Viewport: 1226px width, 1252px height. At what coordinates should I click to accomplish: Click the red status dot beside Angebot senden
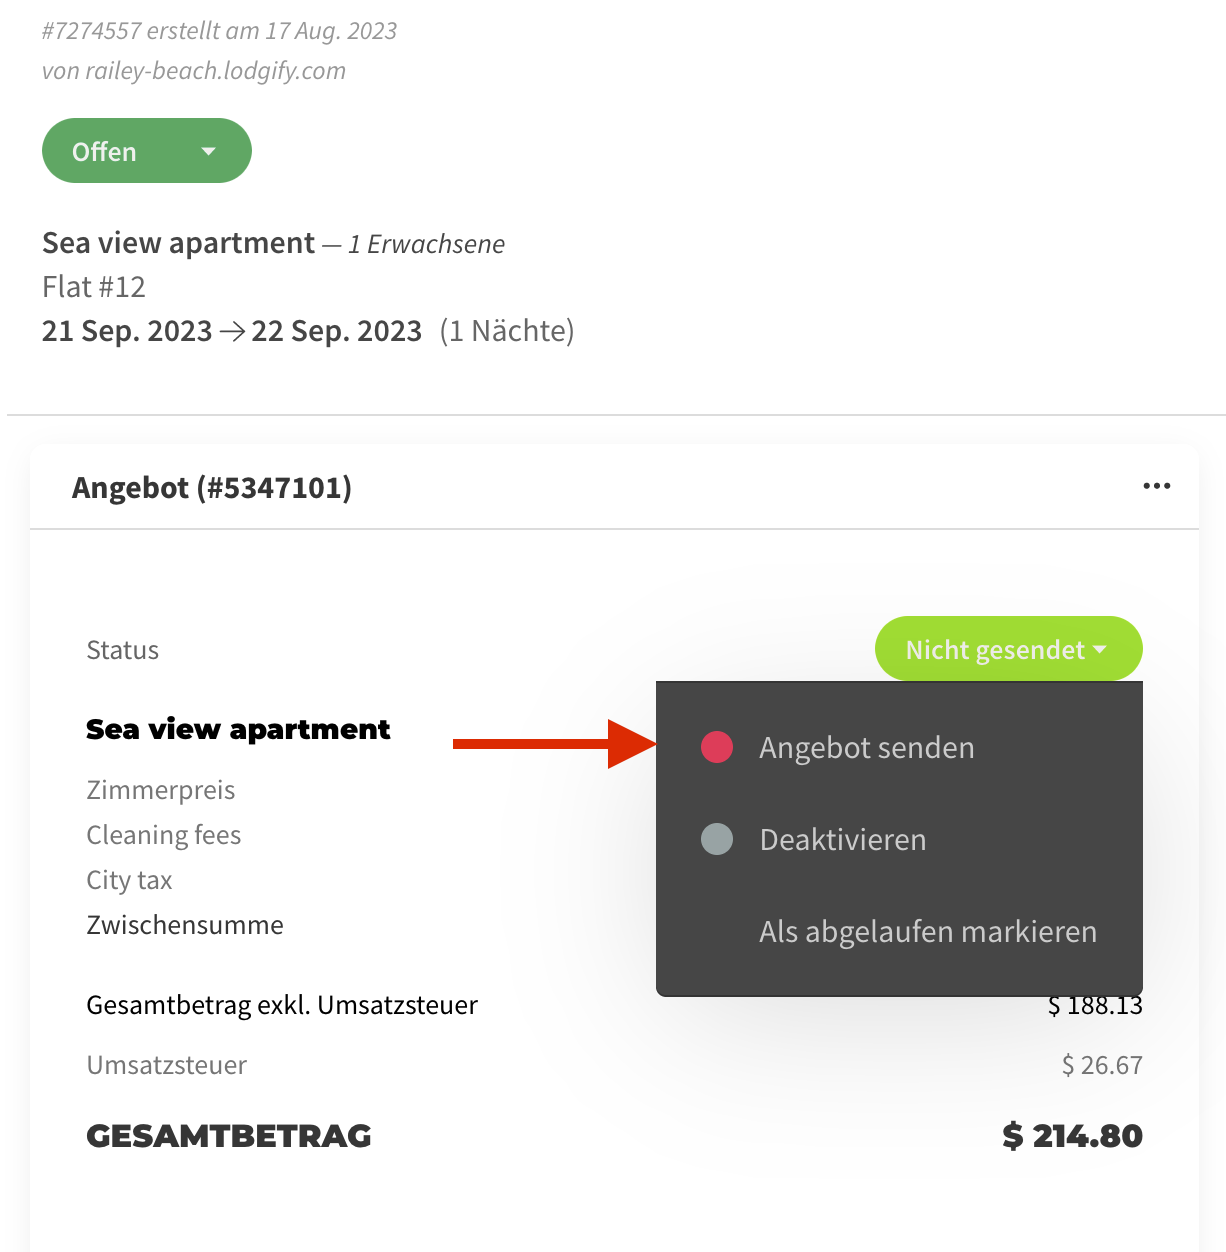[716, 746]
